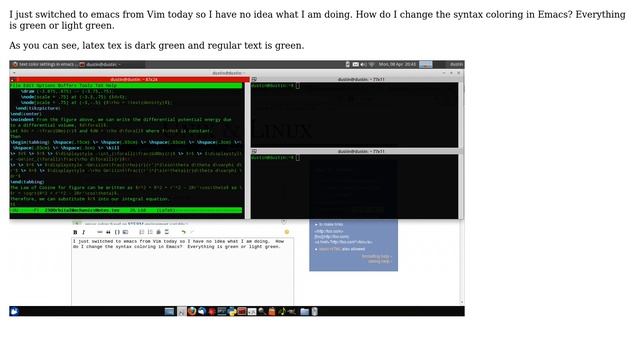This screenshot has width=640, height=360.
Task: Switch to the dustin@dustin taskbar entry
Action: 100,64
